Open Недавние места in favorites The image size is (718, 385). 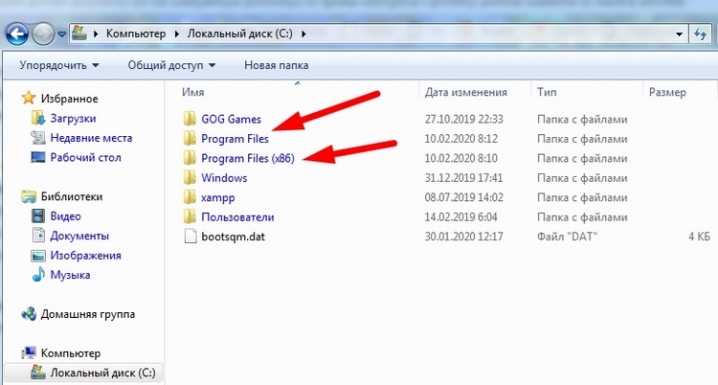91,138
